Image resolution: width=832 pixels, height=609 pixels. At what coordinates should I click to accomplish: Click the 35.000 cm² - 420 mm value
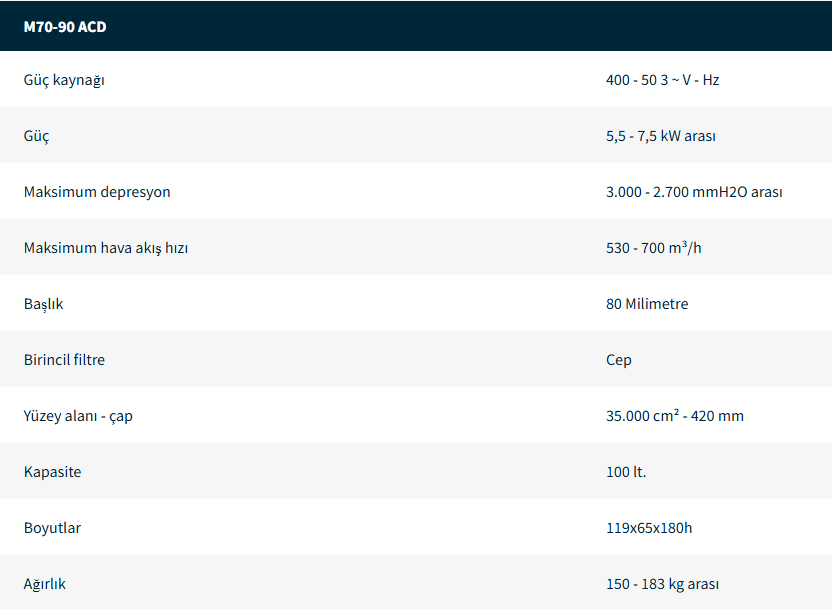coord(674,416)
